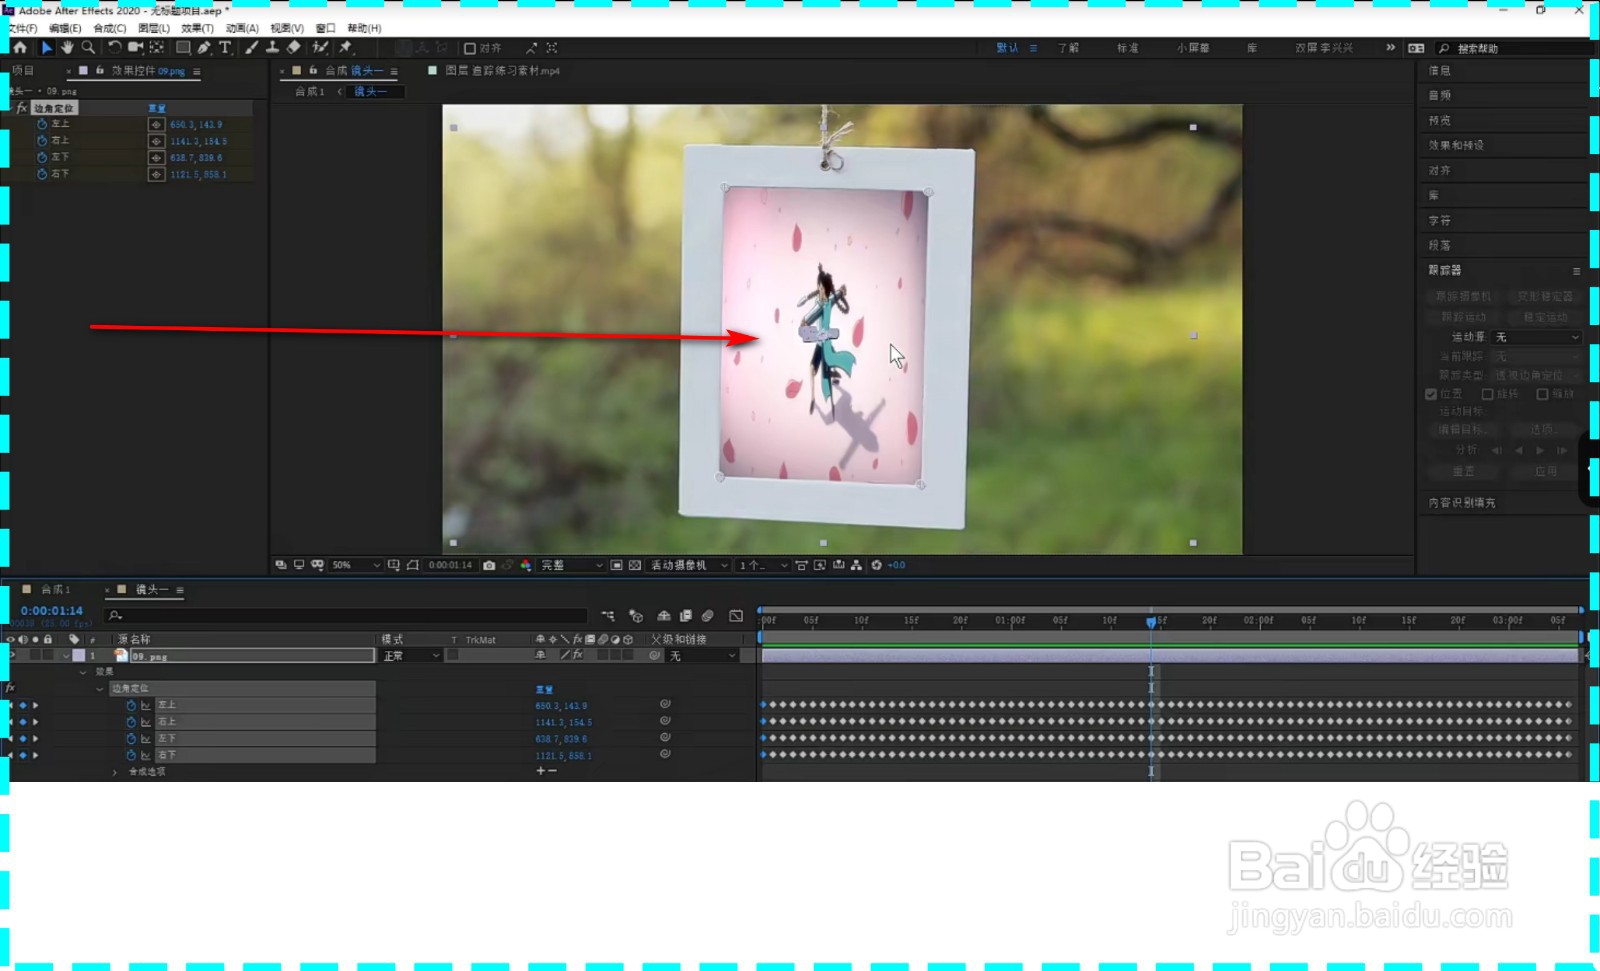Select the Eraser tool
Screen dimensions: 1600x971
point(293,47)
